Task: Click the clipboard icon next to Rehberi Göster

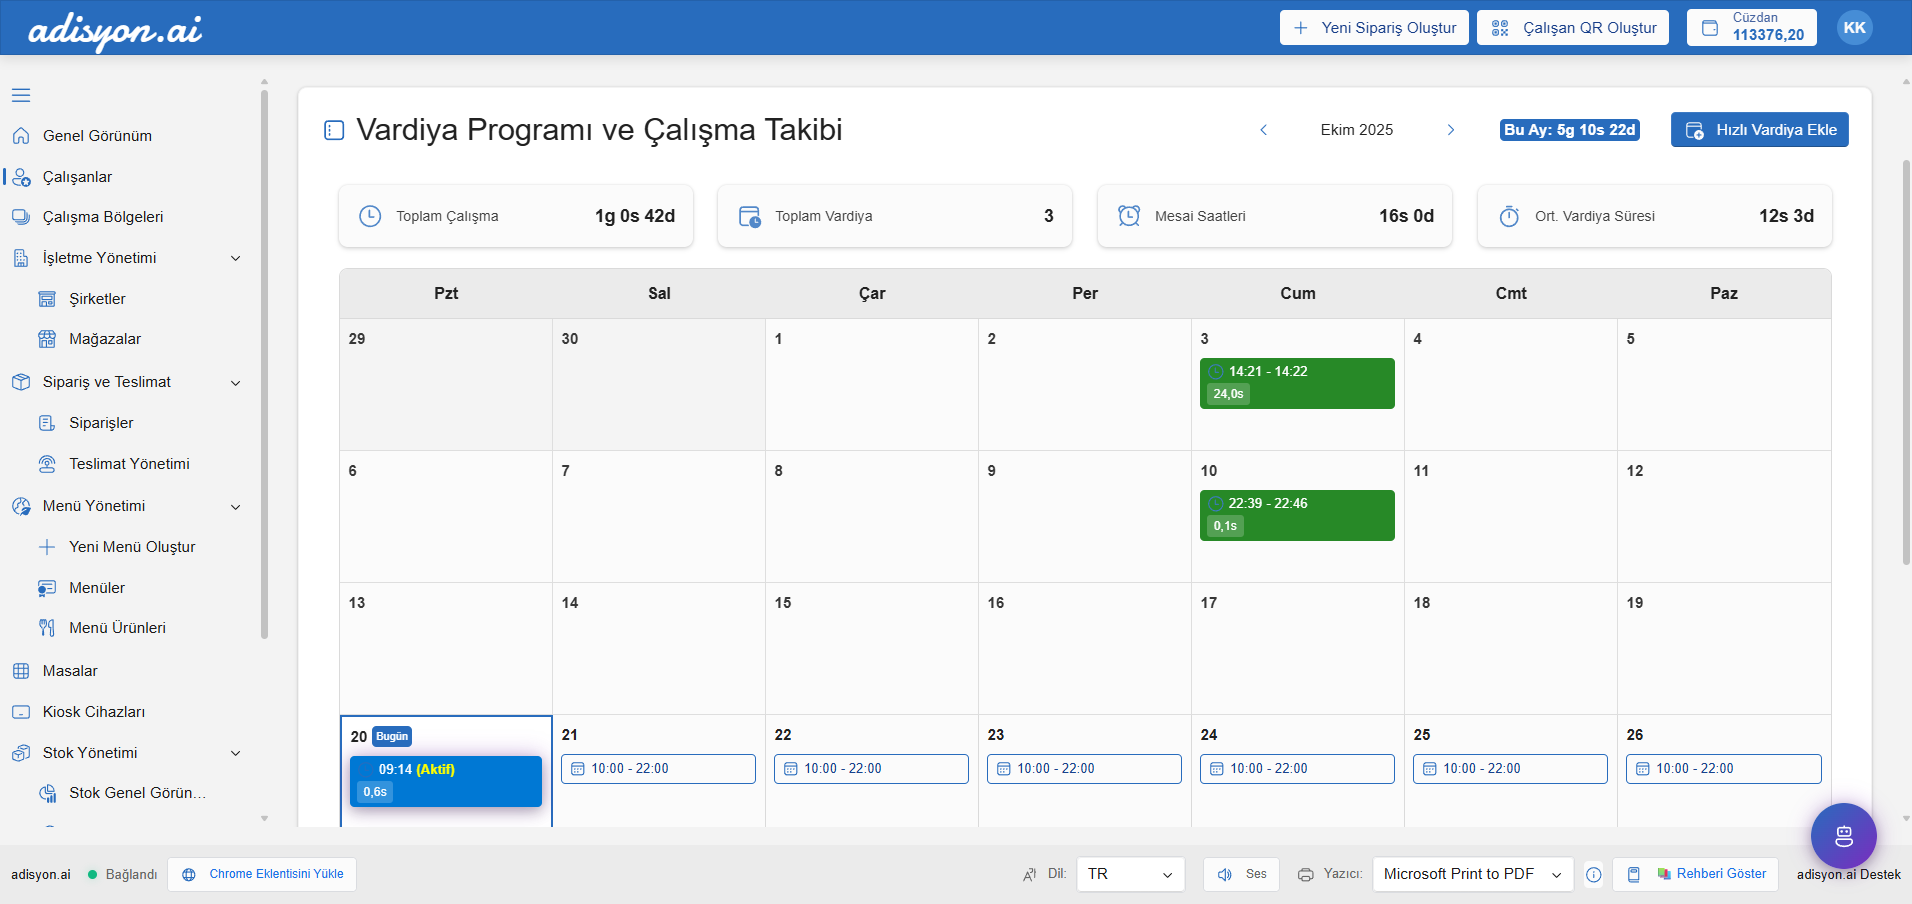Action: (1633, 875)
